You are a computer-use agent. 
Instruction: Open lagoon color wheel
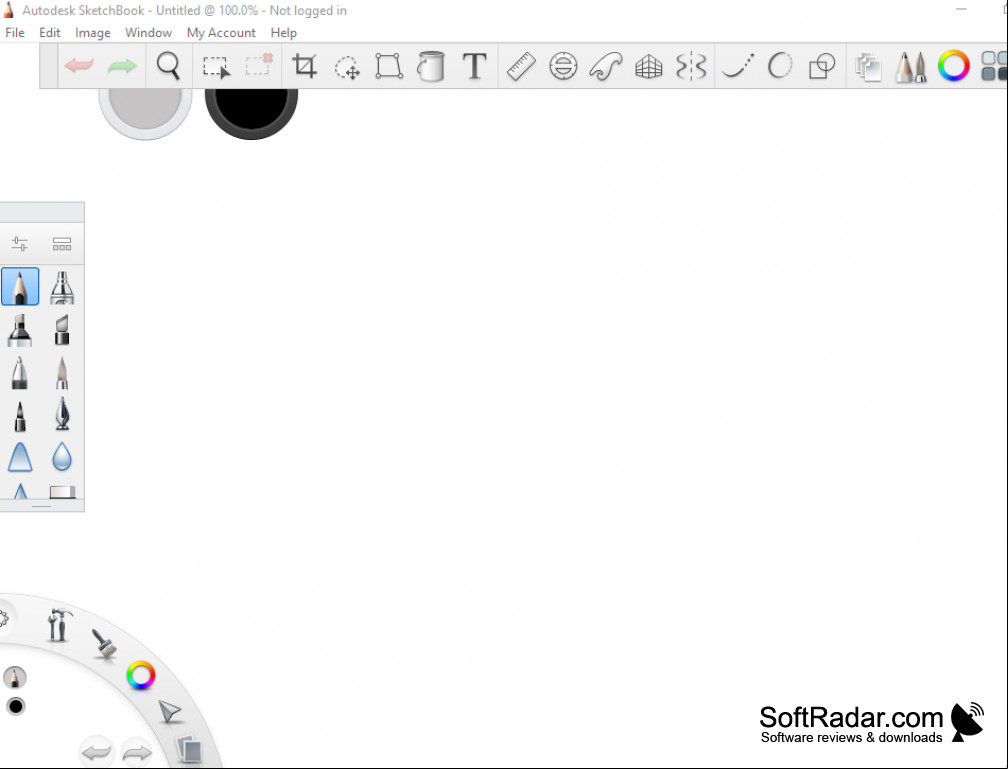click(x=141, y=676)
